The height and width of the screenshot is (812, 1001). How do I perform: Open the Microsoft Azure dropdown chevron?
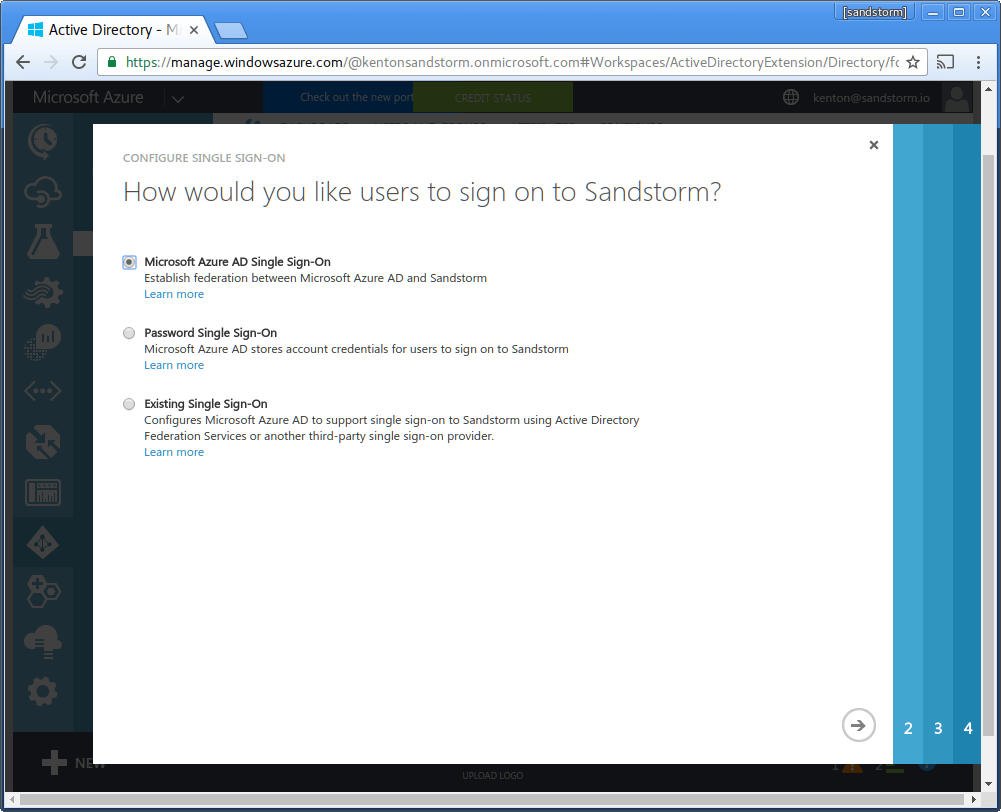tap(178, 98)
